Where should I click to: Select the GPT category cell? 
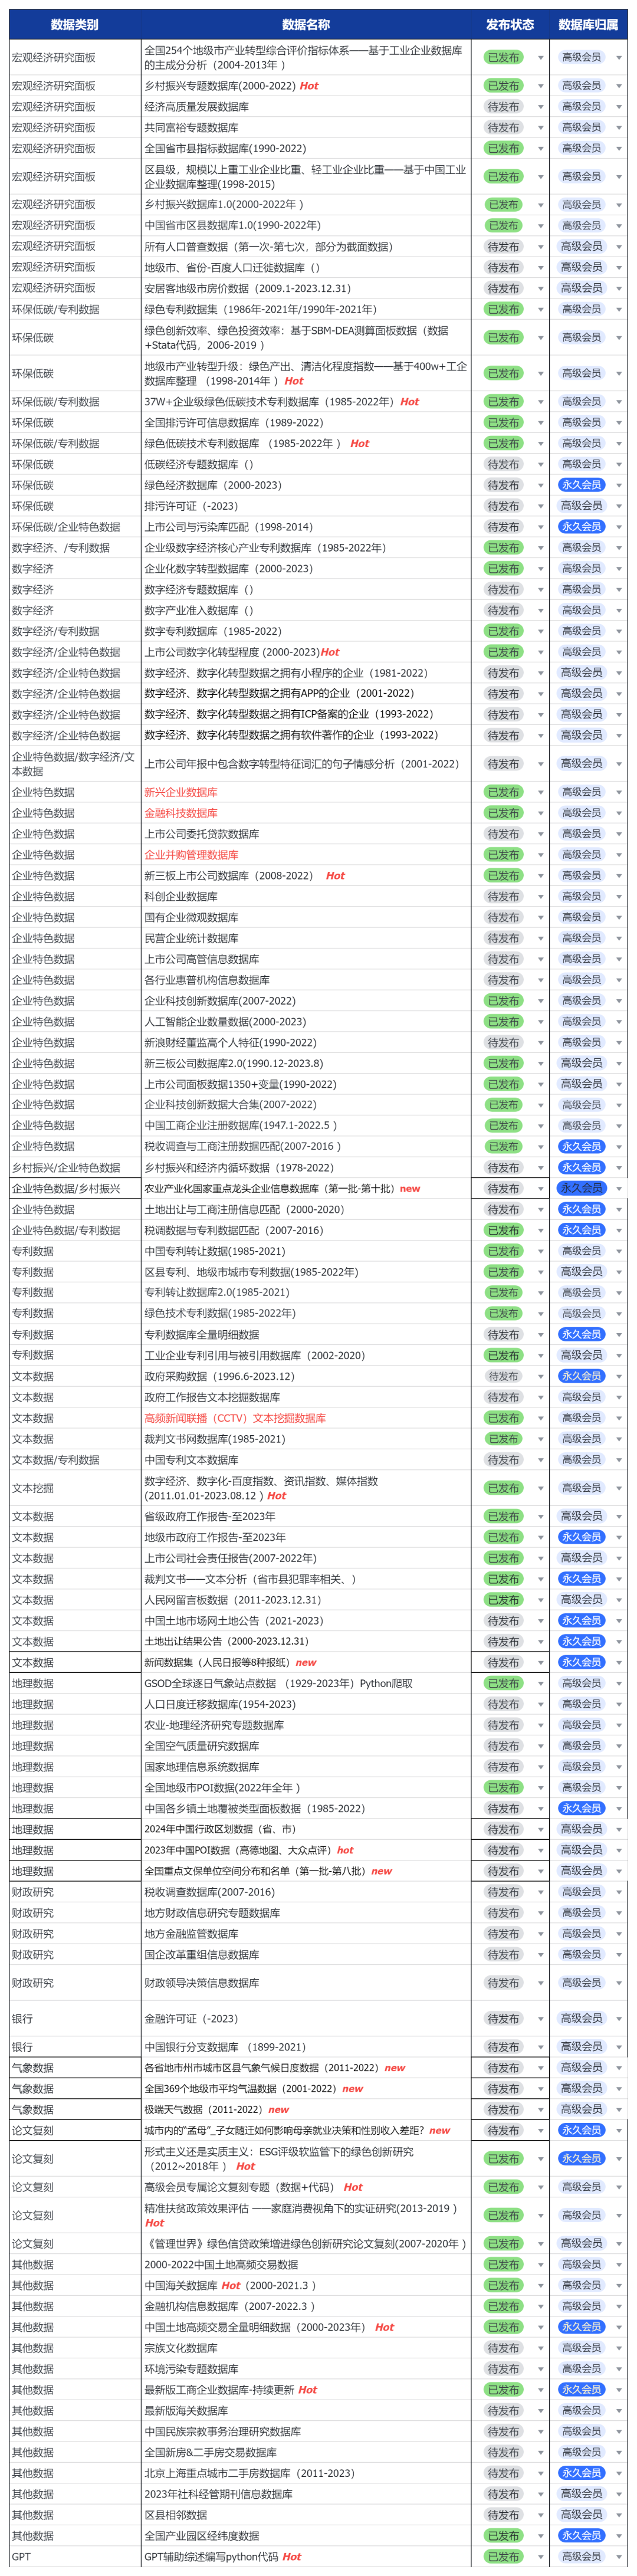point(75,2557)
